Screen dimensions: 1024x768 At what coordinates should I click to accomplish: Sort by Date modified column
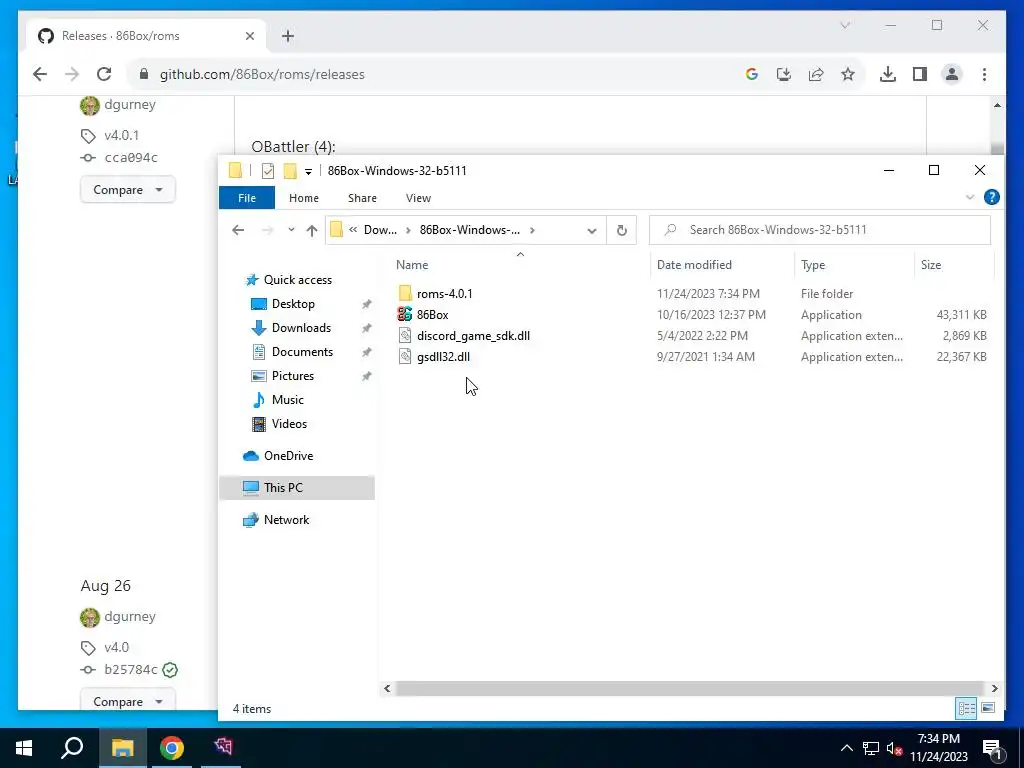pos(694,265)
